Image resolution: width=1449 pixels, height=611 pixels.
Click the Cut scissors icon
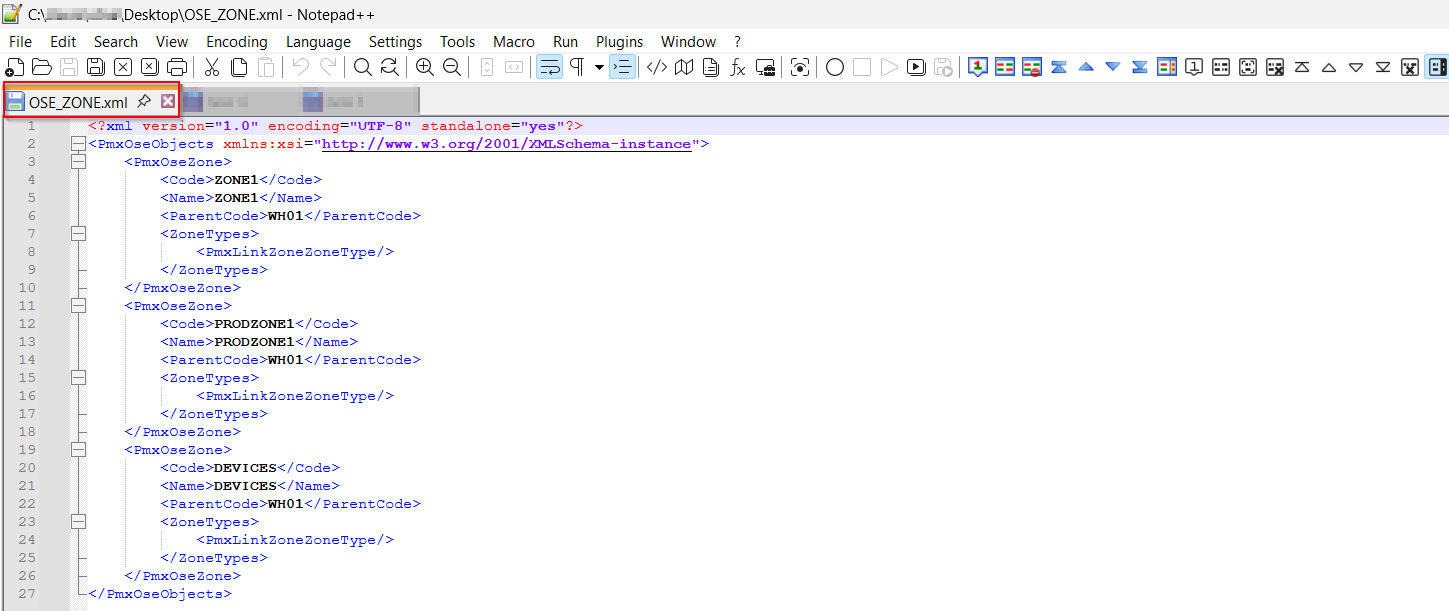[x=212, y=67]
